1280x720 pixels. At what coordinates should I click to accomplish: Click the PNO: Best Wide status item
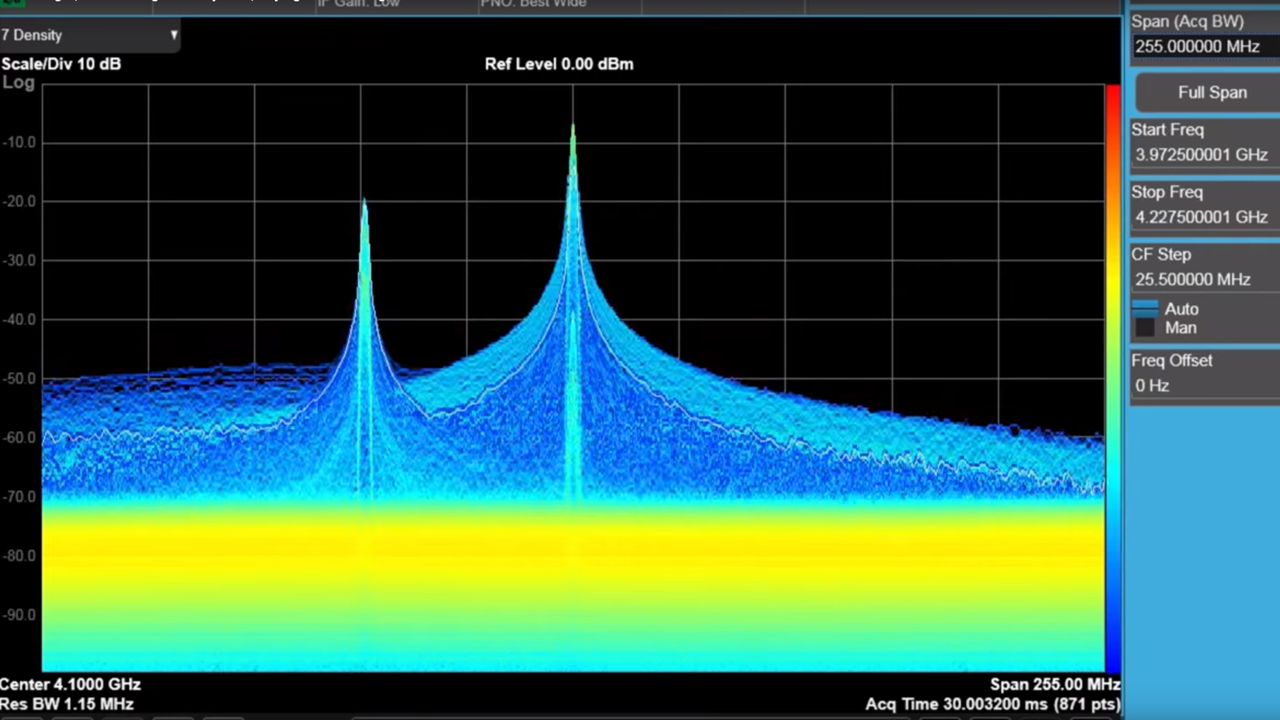click(x=533, y=4)
